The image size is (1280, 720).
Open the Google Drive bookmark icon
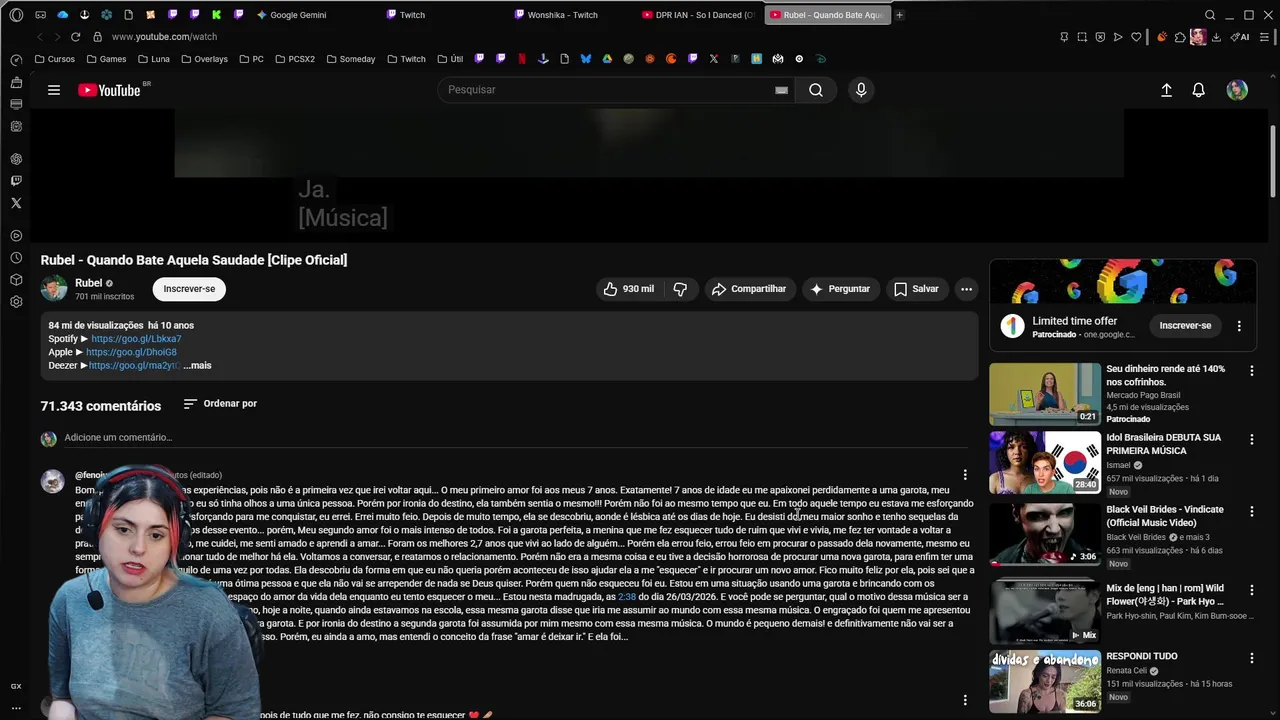coord(607,59)
